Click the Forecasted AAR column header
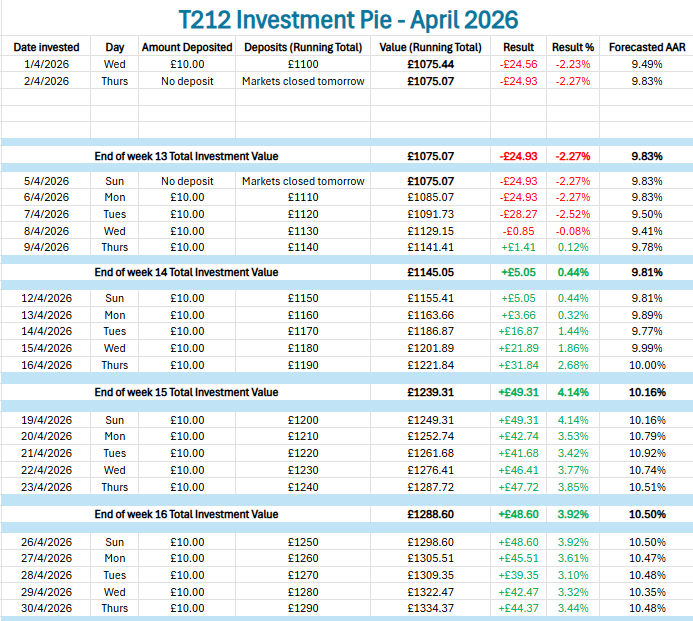 (647, 47)
